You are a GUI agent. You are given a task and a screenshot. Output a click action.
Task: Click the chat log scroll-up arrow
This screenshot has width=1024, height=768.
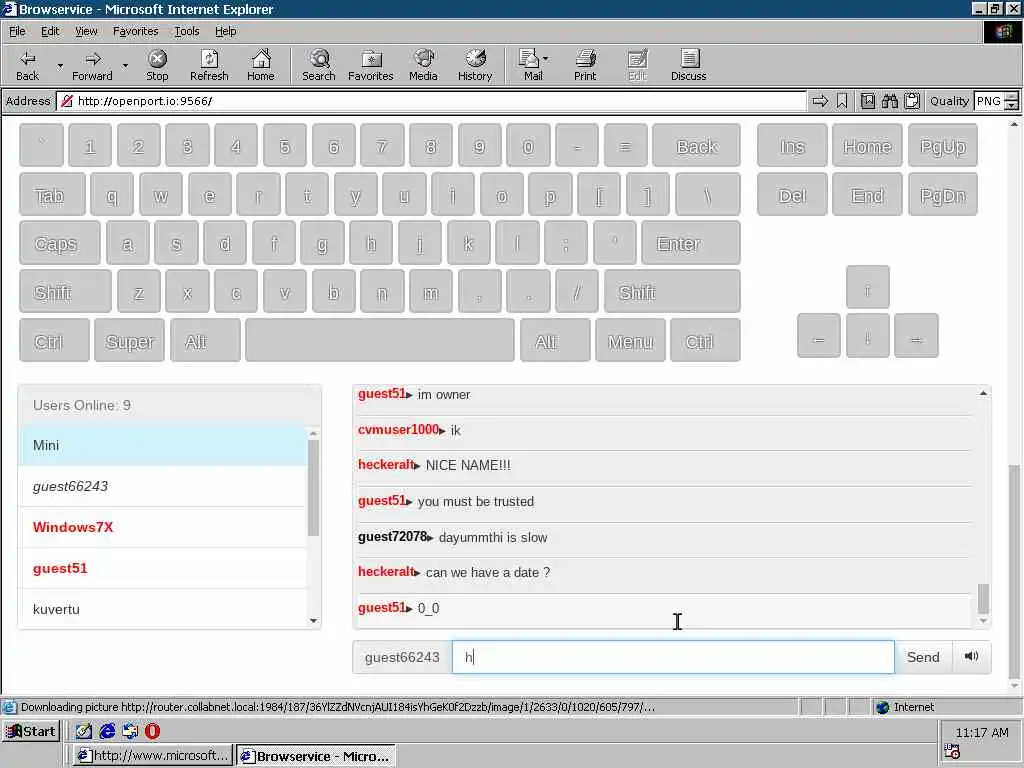coord(983,393)
